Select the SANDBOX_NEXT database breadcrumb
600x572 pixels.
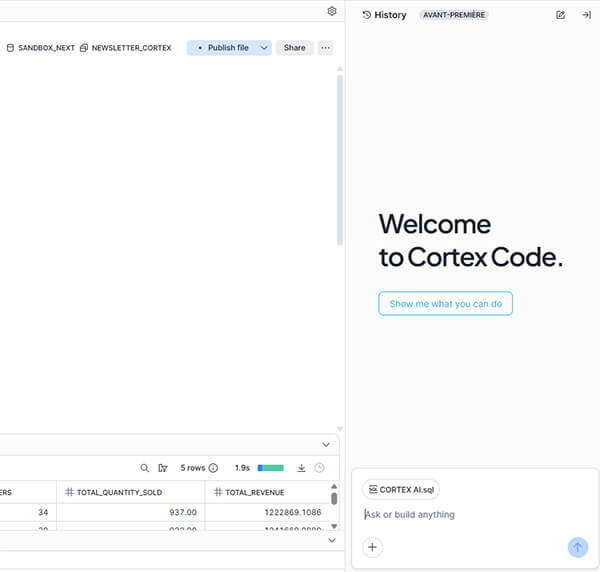pos(40,48)
